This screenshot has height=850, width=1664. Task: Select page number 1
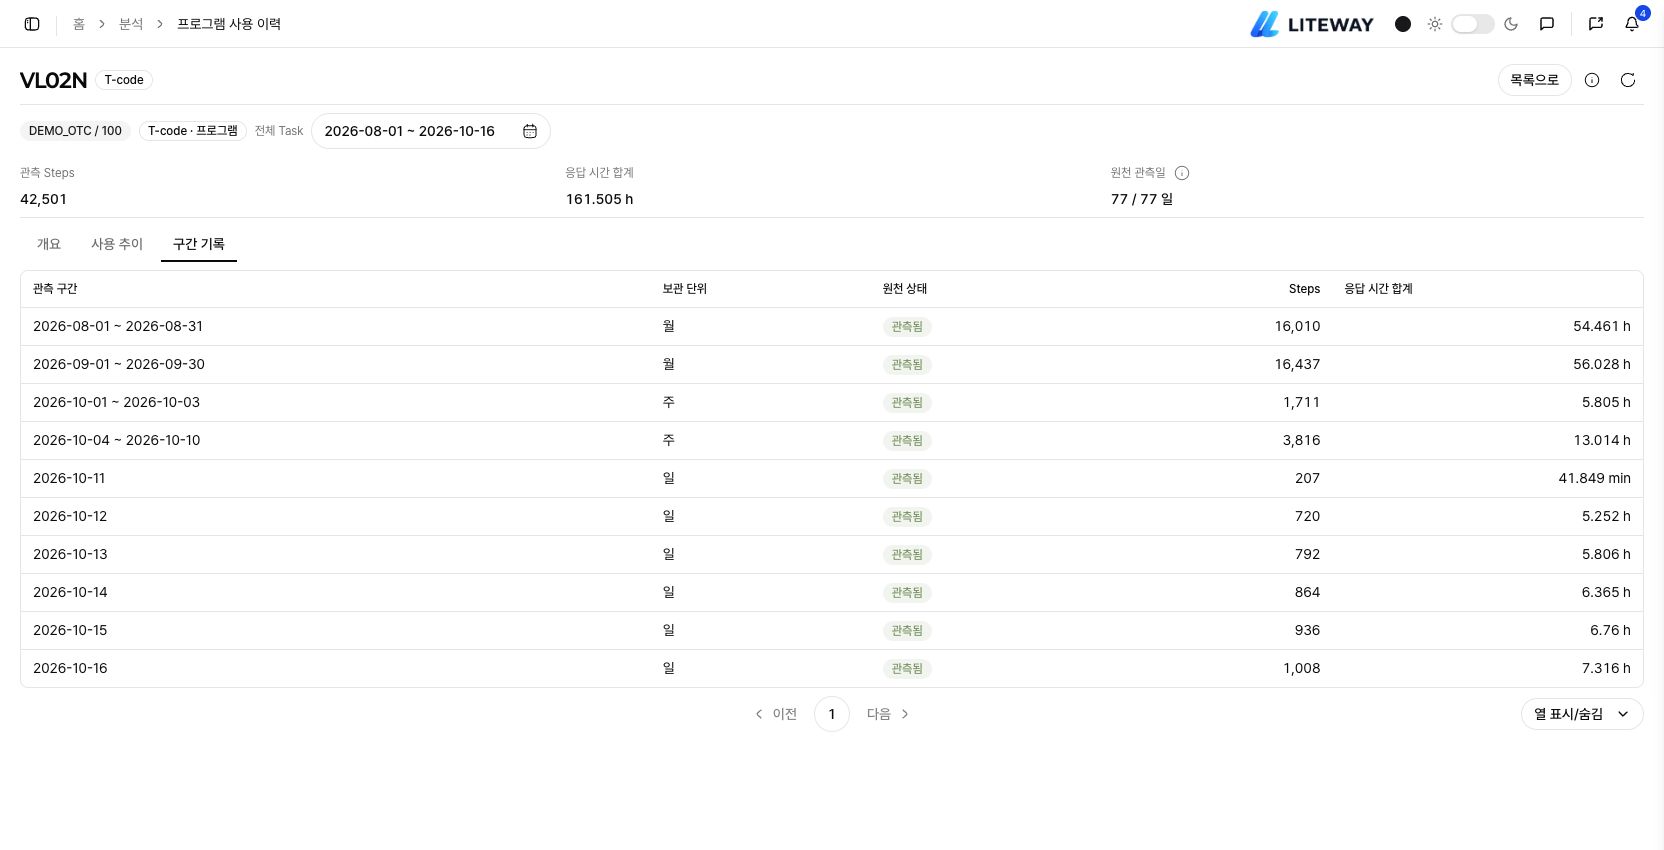click(832, 714)
